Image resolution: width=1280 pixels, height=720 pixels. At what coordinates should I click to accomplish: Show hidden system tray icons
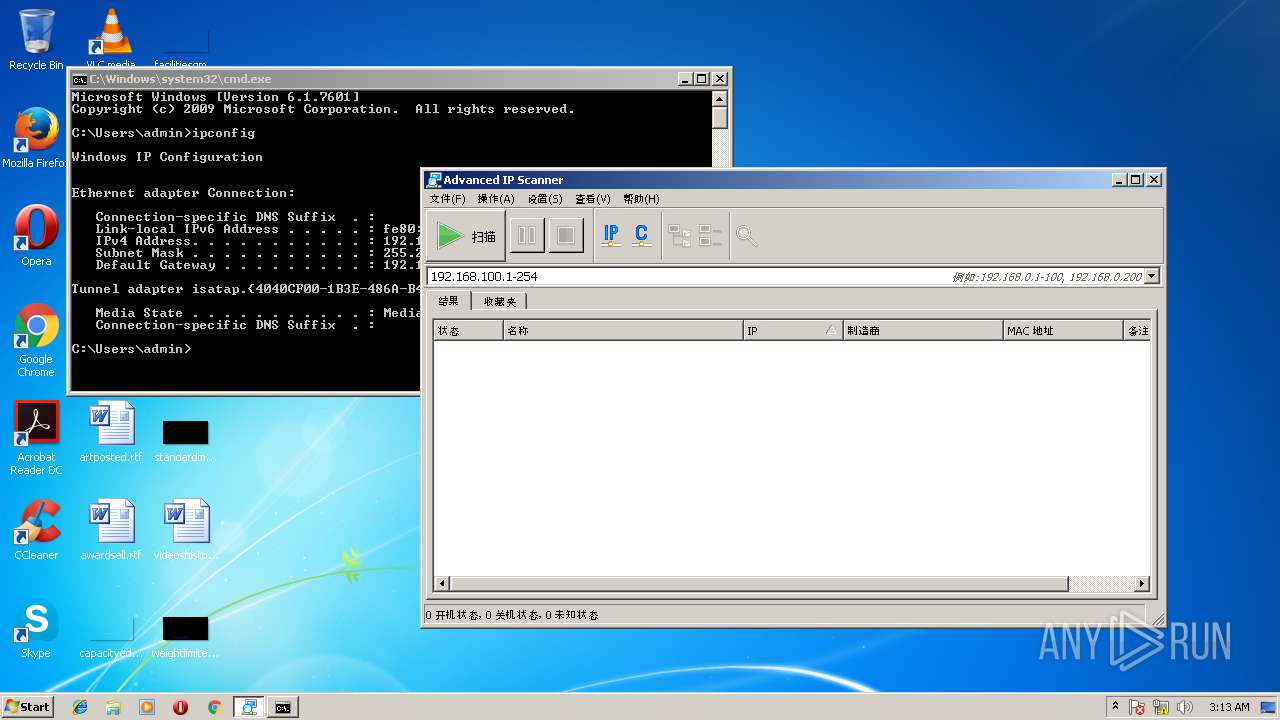[x=1115, y=706]
